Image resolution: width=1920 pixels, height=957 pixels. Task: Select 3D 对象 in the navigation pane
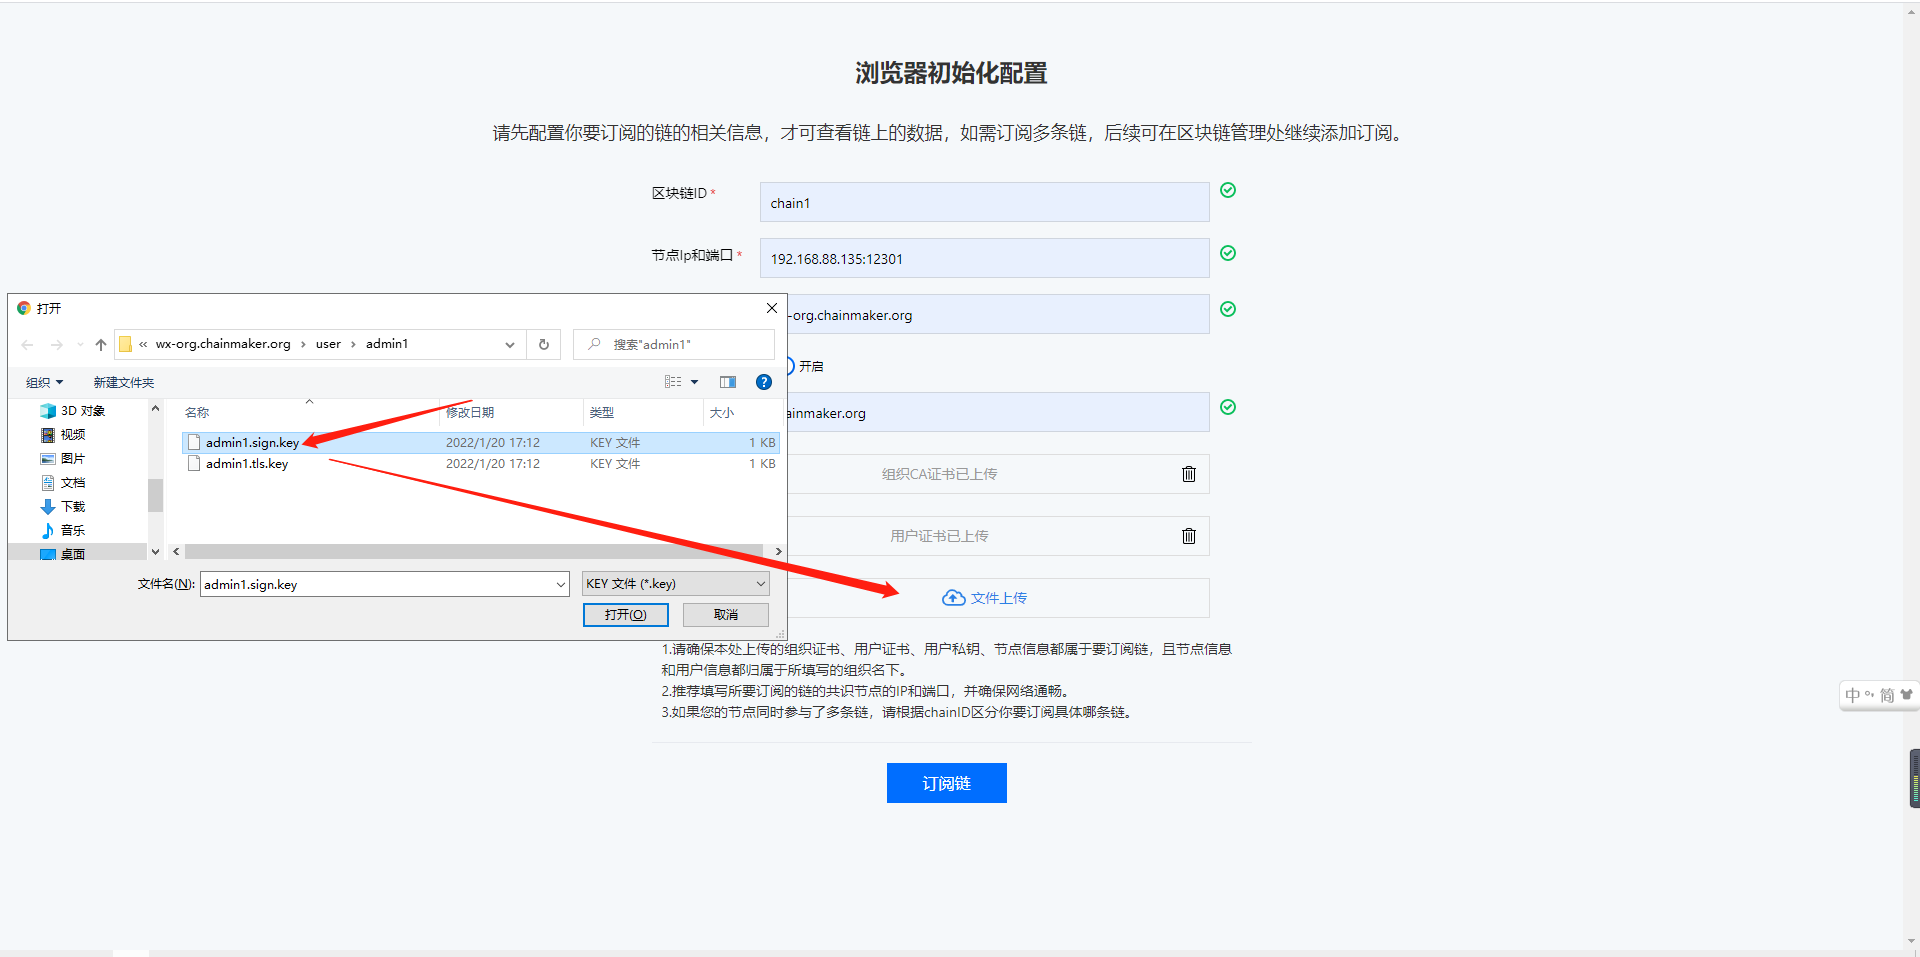click(73, 411)
